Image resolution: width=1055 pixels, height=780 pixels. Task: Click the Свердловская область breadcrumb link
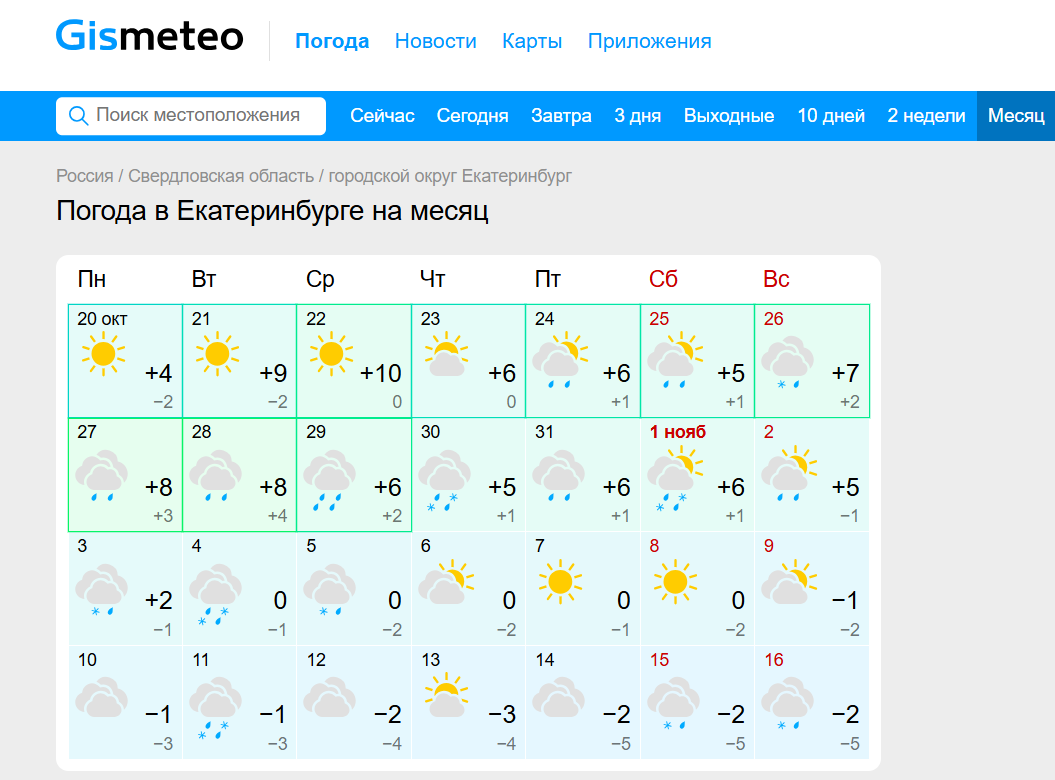[x=221, y=176]
